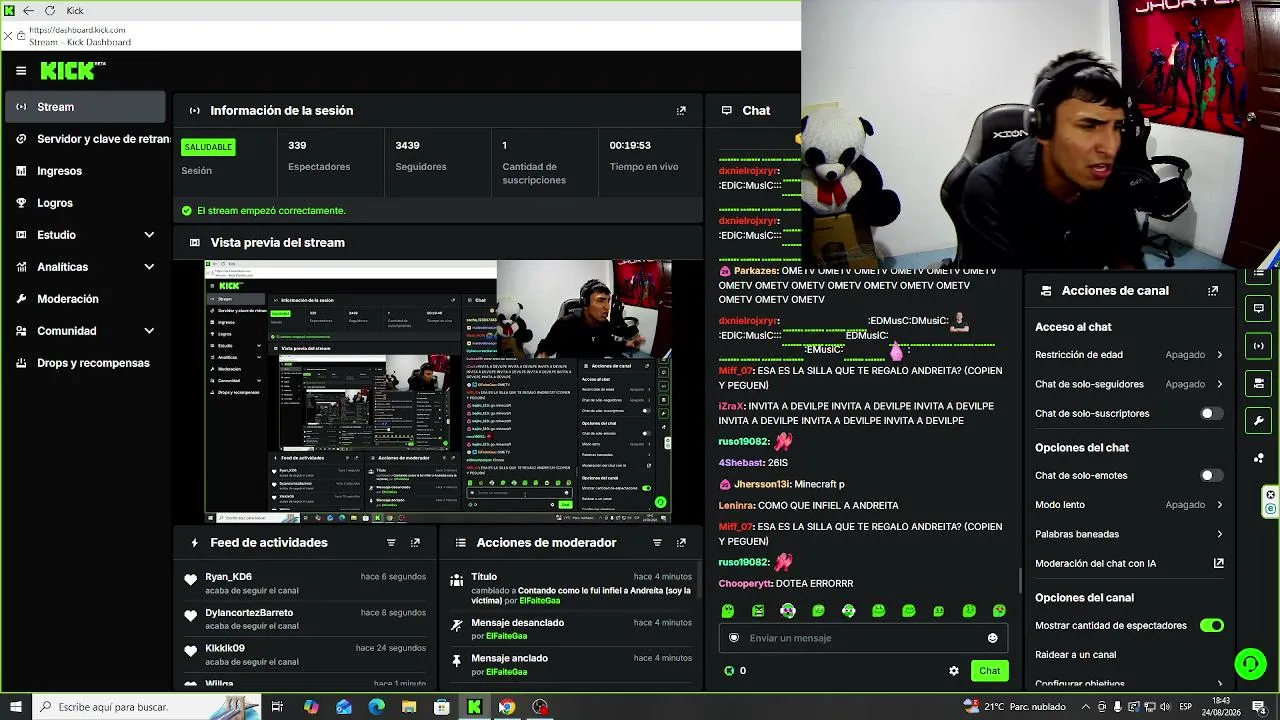Click the chat bubble icon in right sidebar

click(1259, 308)
